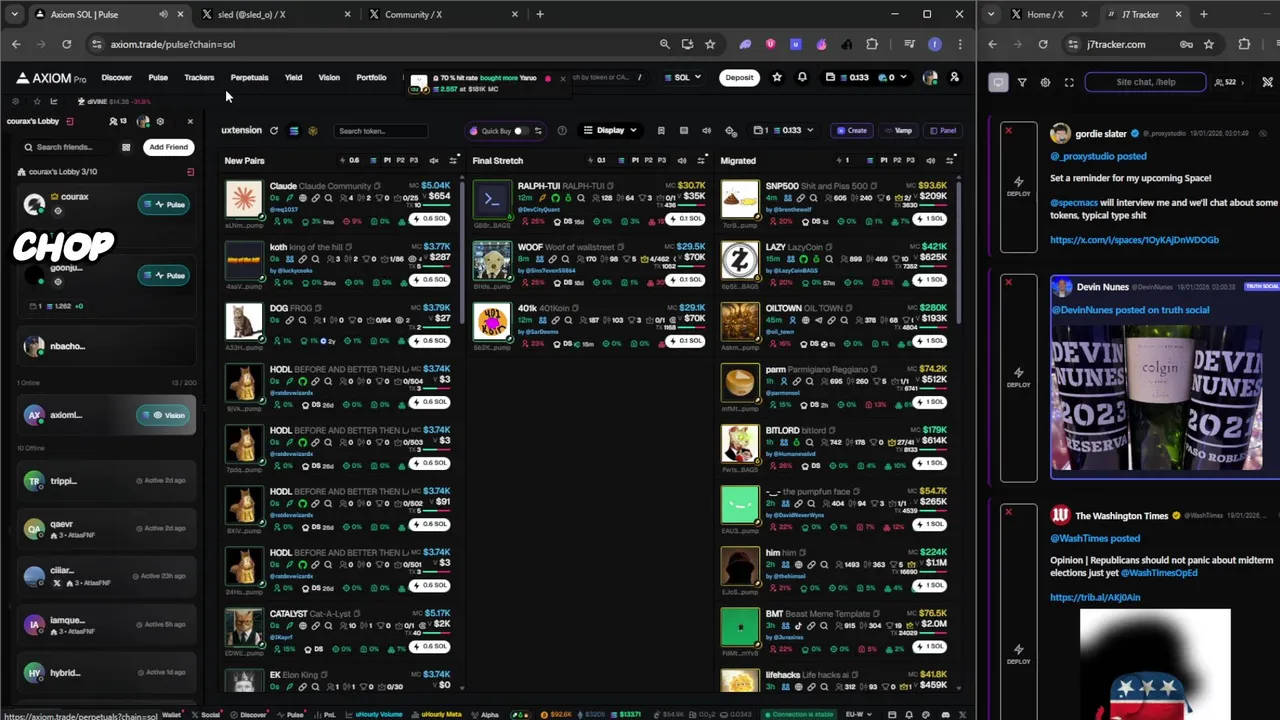The height and width of the screenshot is (720, 1280).
Task: Select preset P2 in New Pairs header
Action: pos(400,160)
